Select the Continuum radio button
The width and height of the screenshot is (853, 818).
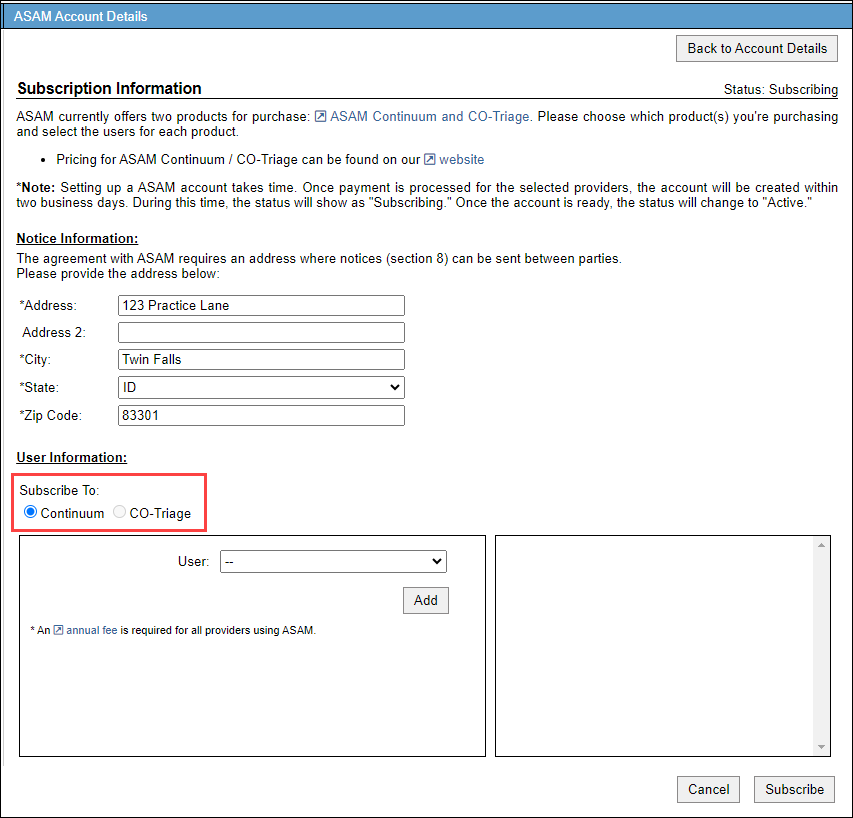(x=30, y=512)
